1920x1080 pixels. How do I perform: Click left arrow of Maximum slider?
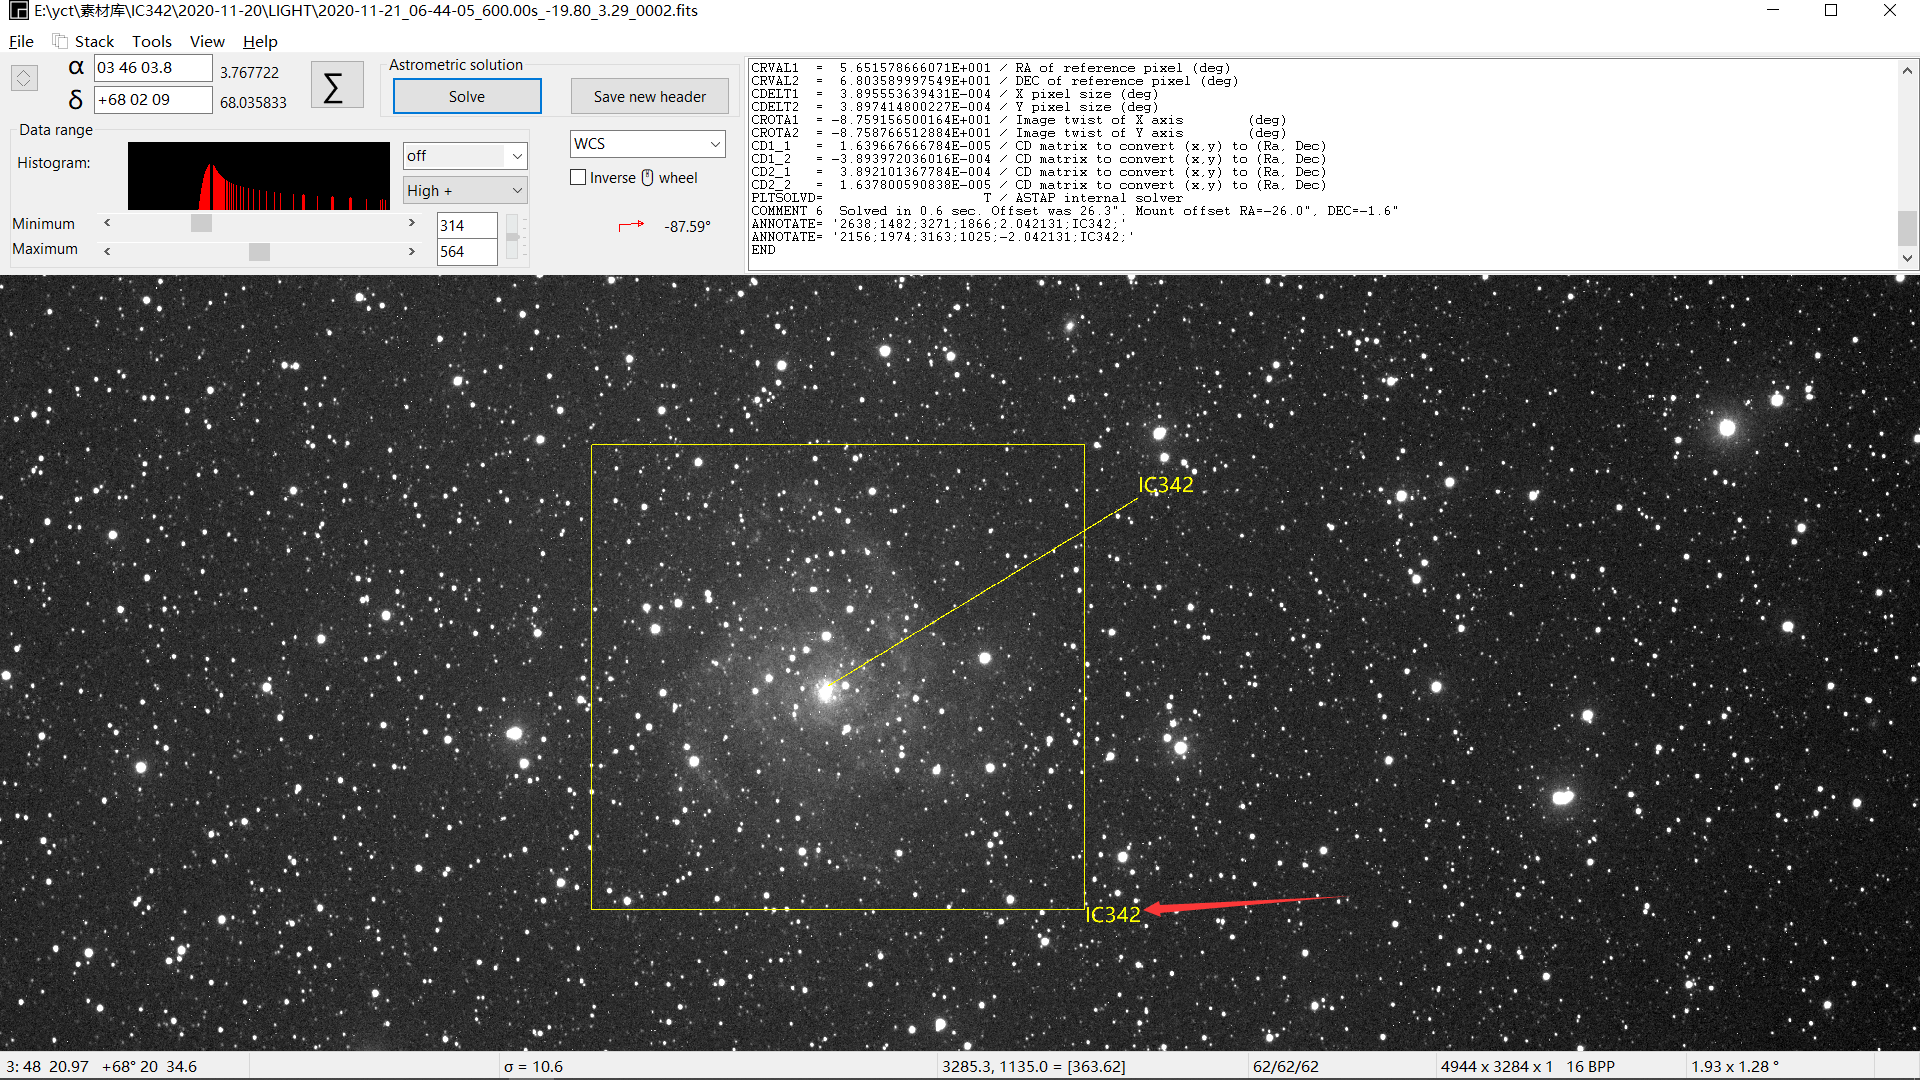(x=107, y=251)
